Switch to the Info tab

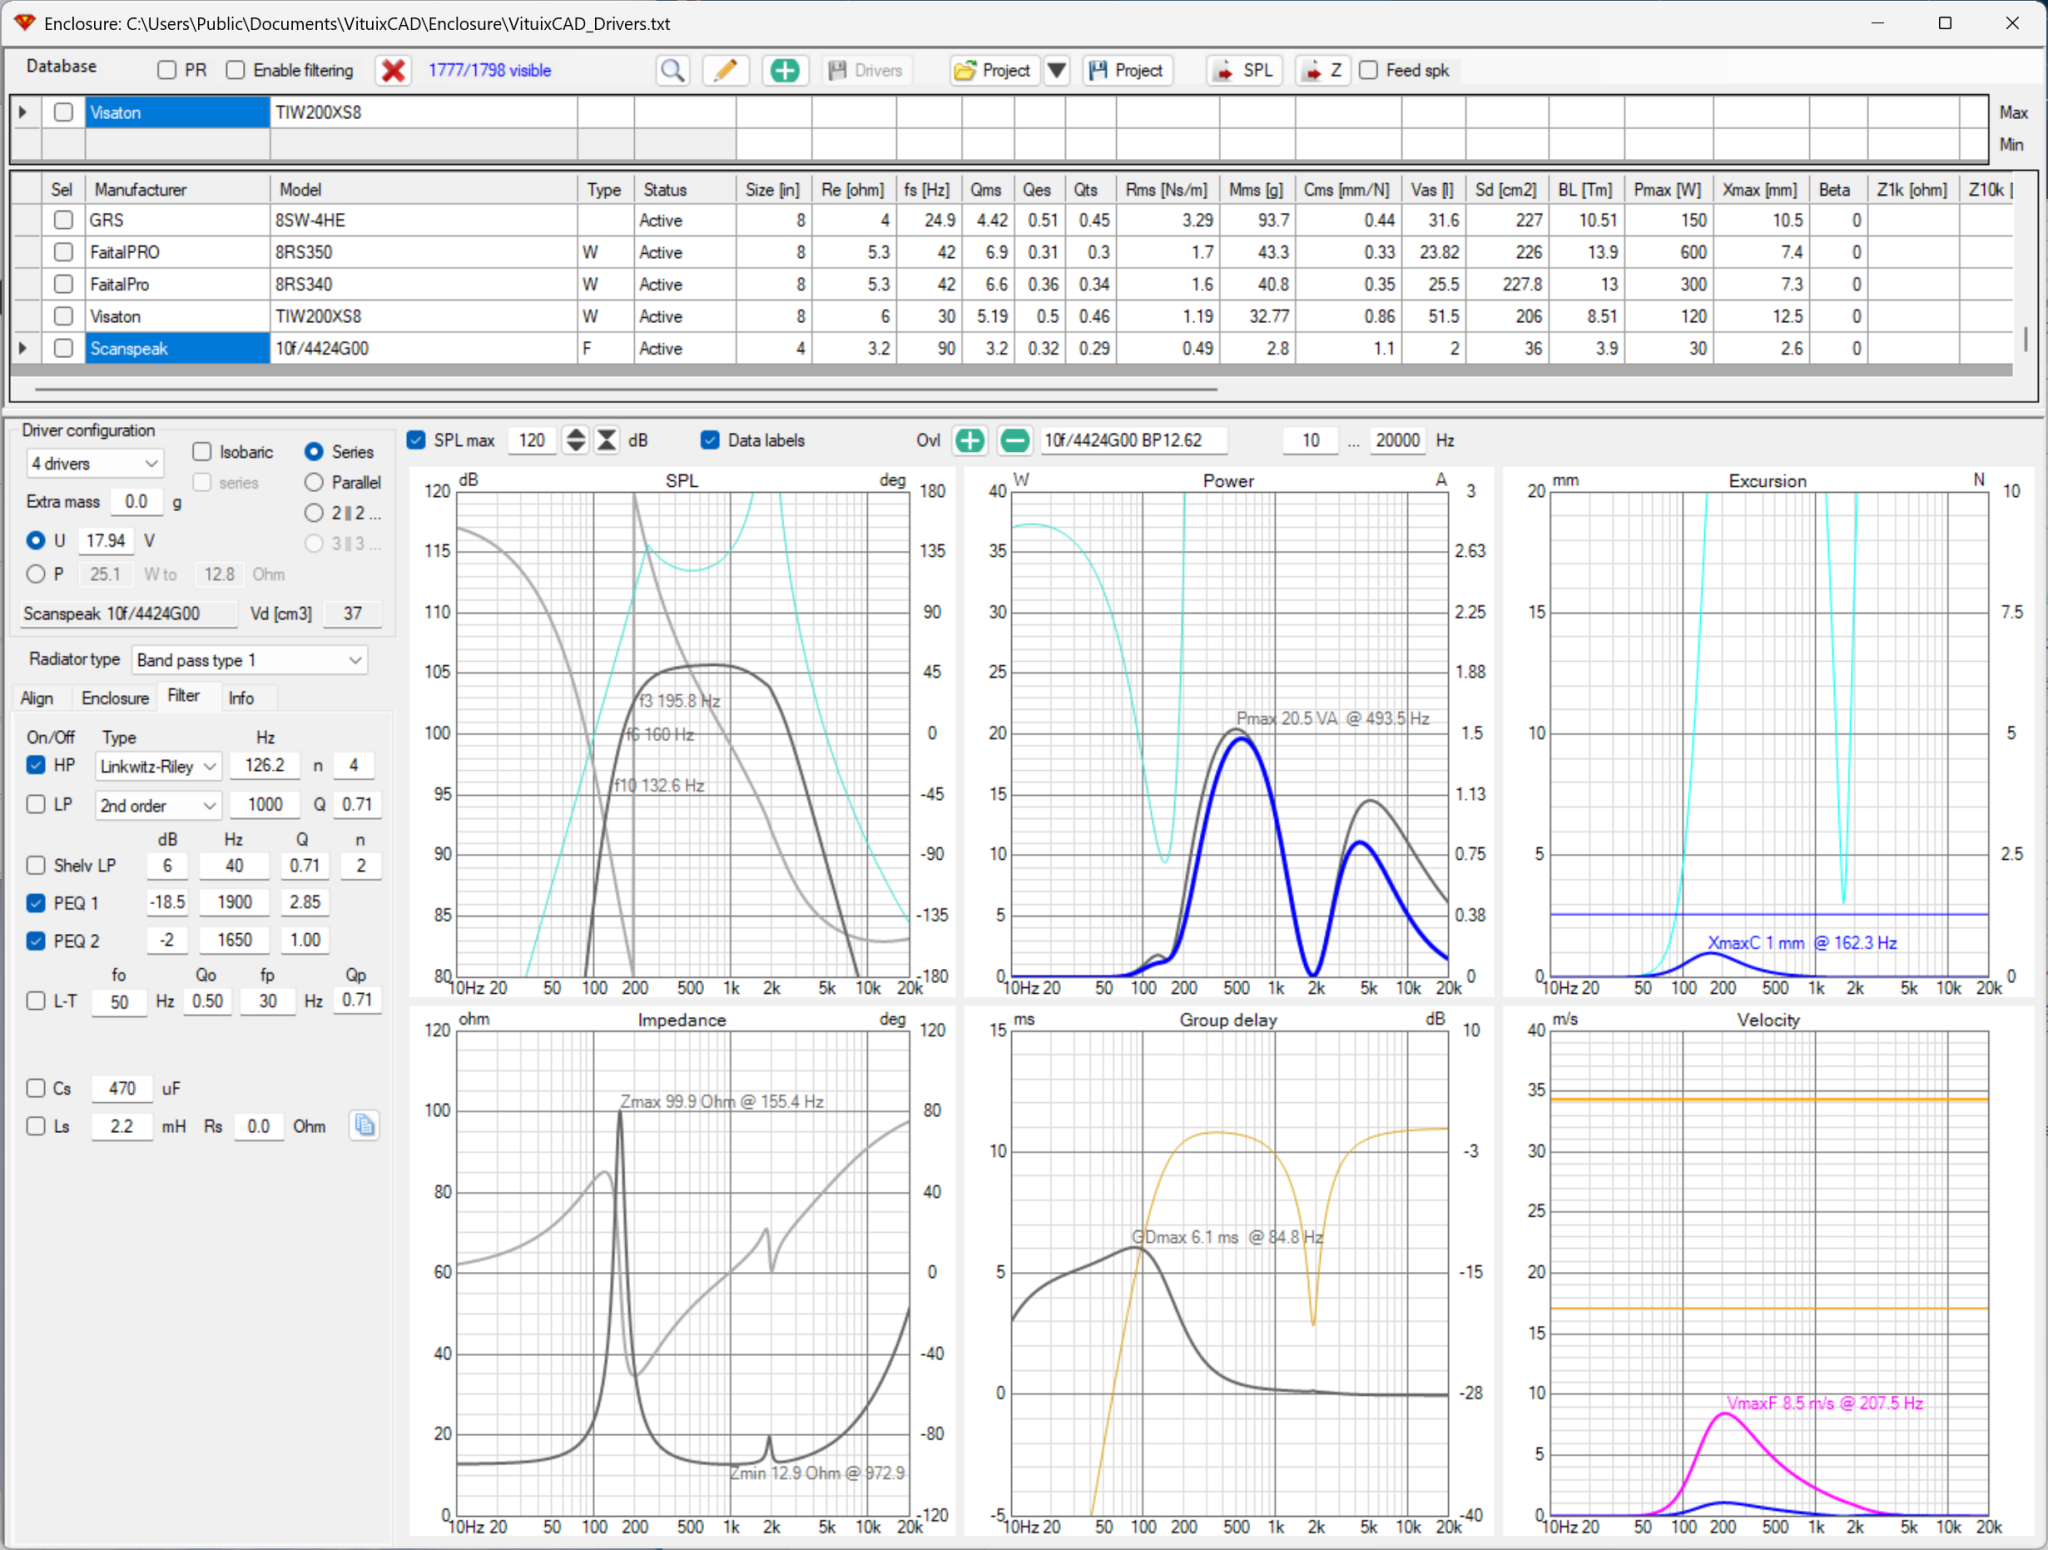click(241, 698)
